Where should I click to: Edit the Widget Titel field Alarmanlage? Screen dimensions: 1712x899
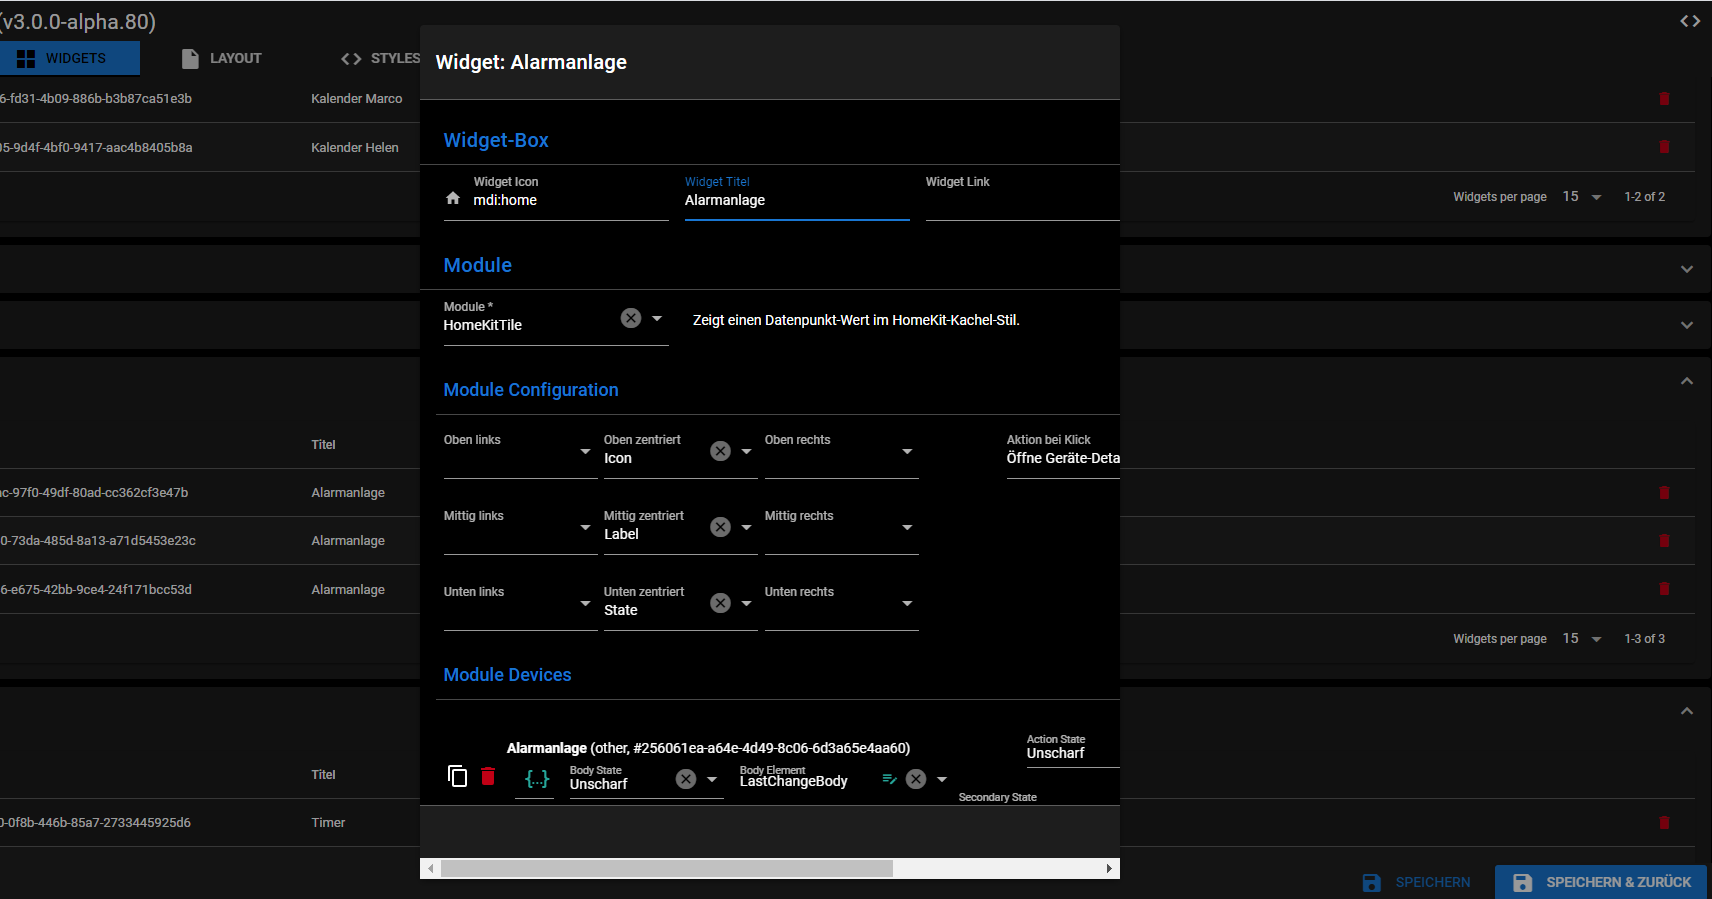tap(797, 200)
